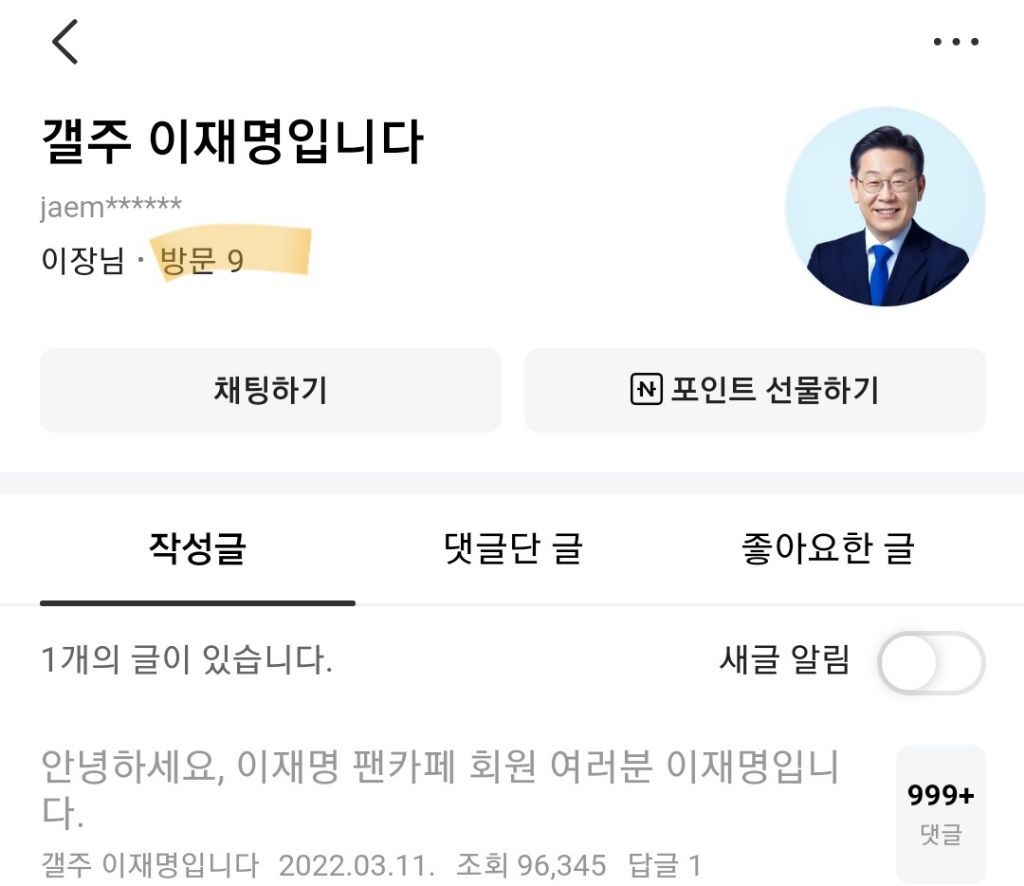Click the 갤주 이재명입니다 profile name
The height and width of the screenshot is (886, 1024).
tap(235, 140)
